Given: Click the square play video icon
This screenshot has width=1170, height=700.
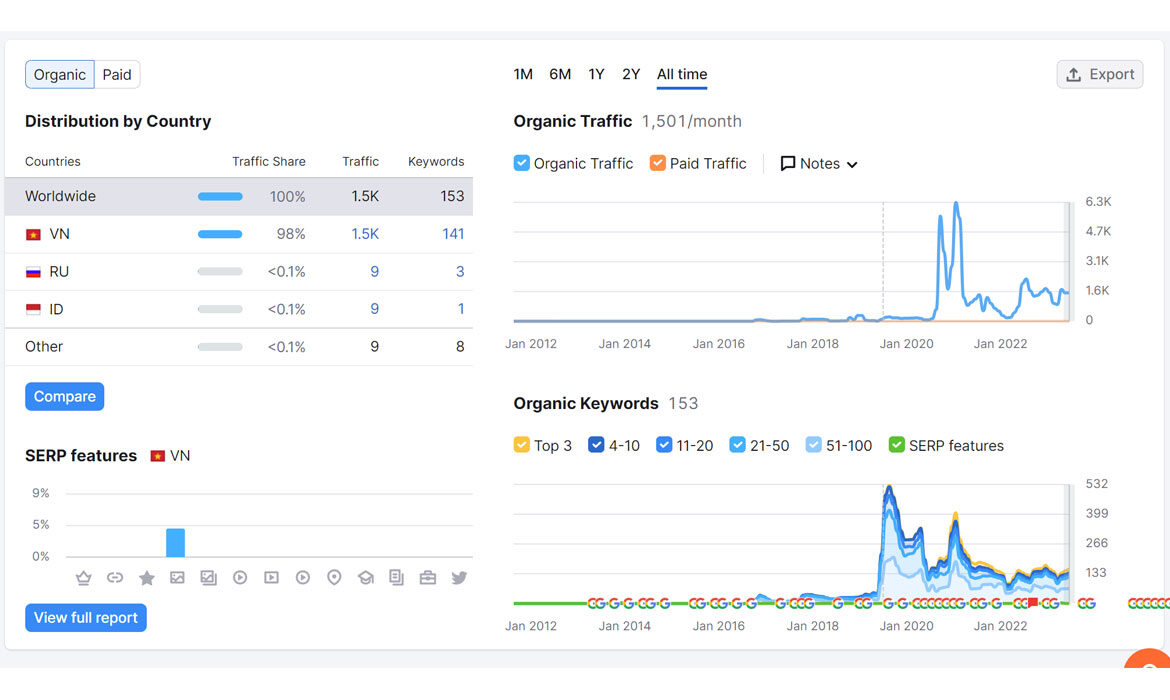Looking at the screenshot, I should [x=272, y=578].
